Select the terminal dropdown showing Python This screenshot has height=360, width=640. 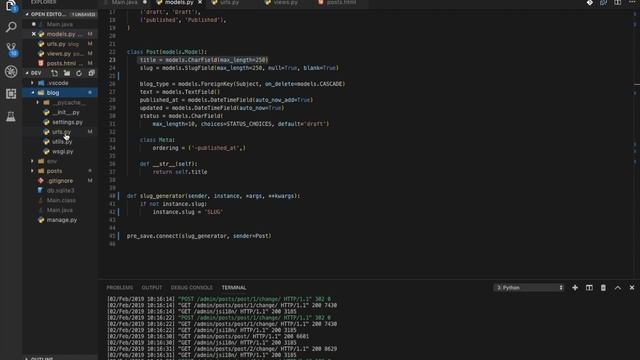click(x=529, y=288)
